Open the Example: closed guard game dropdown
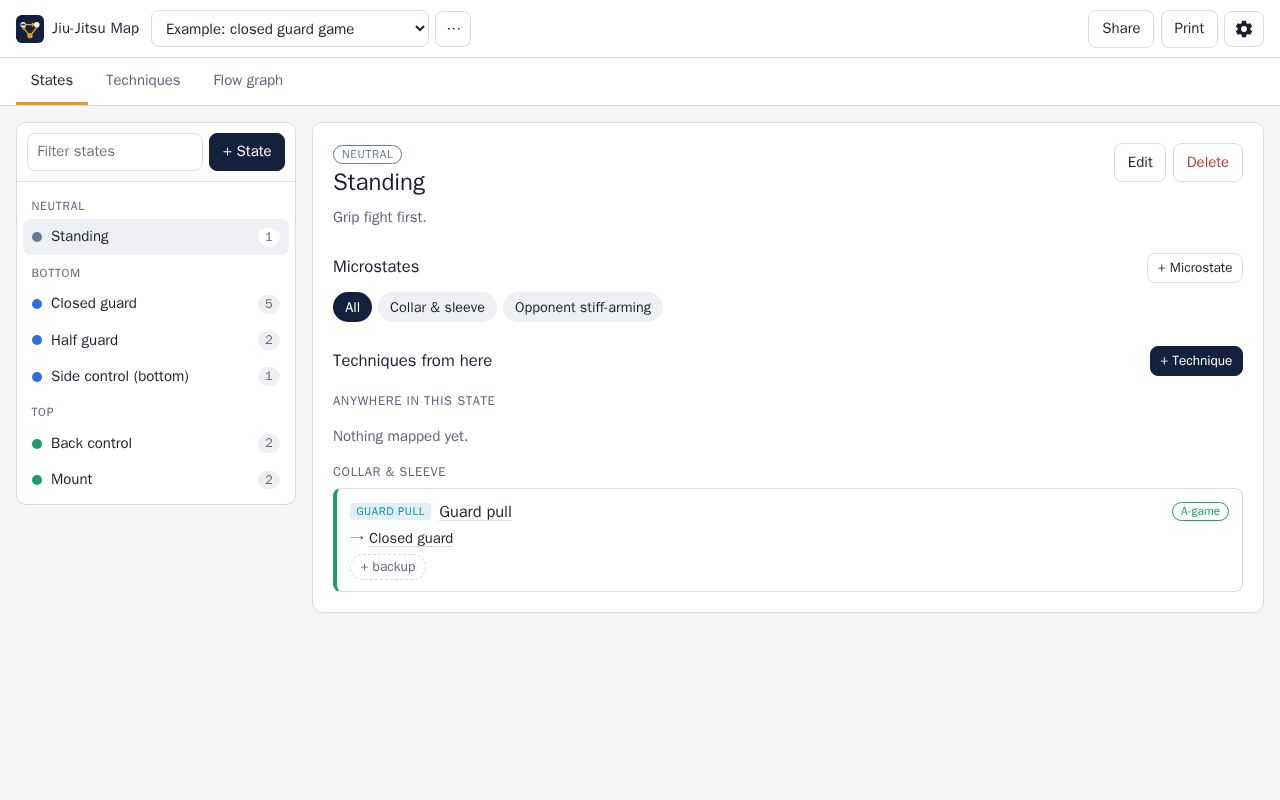 (x=290, y=29)
